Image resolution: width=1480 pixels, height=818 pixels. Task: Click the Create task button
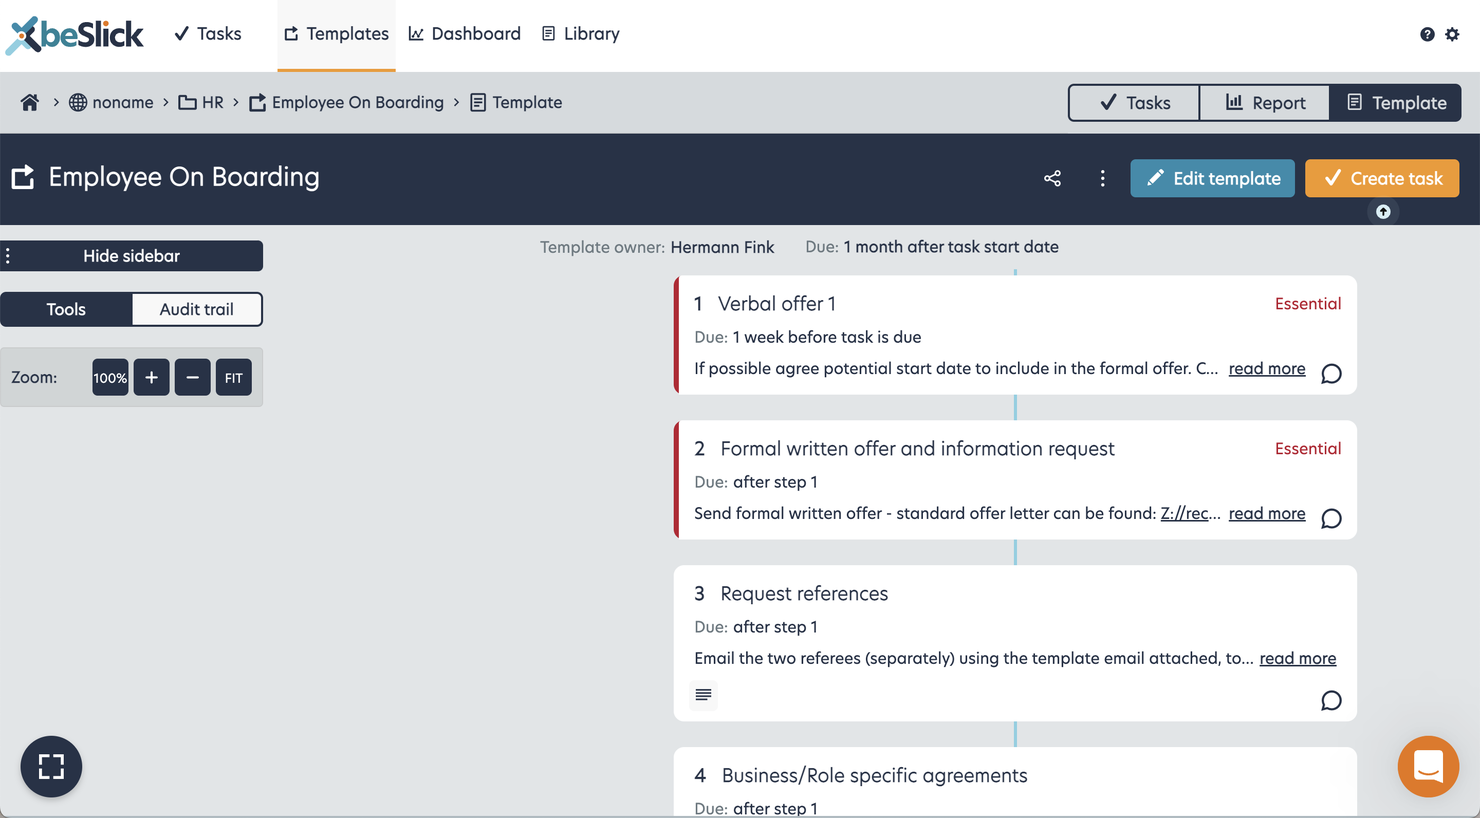pos(1382,178)
